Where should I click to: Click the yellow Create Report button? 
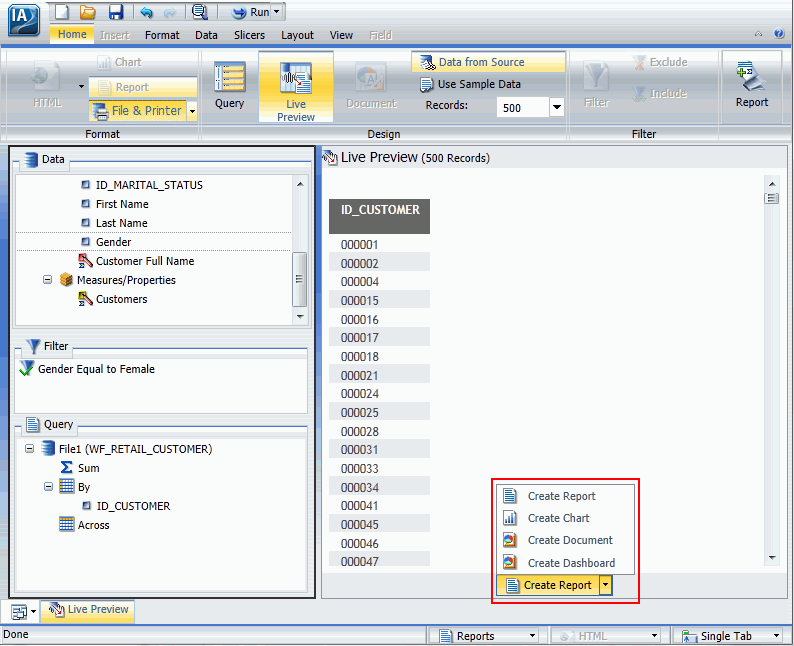pyautogui.click(x=548, y=585)
